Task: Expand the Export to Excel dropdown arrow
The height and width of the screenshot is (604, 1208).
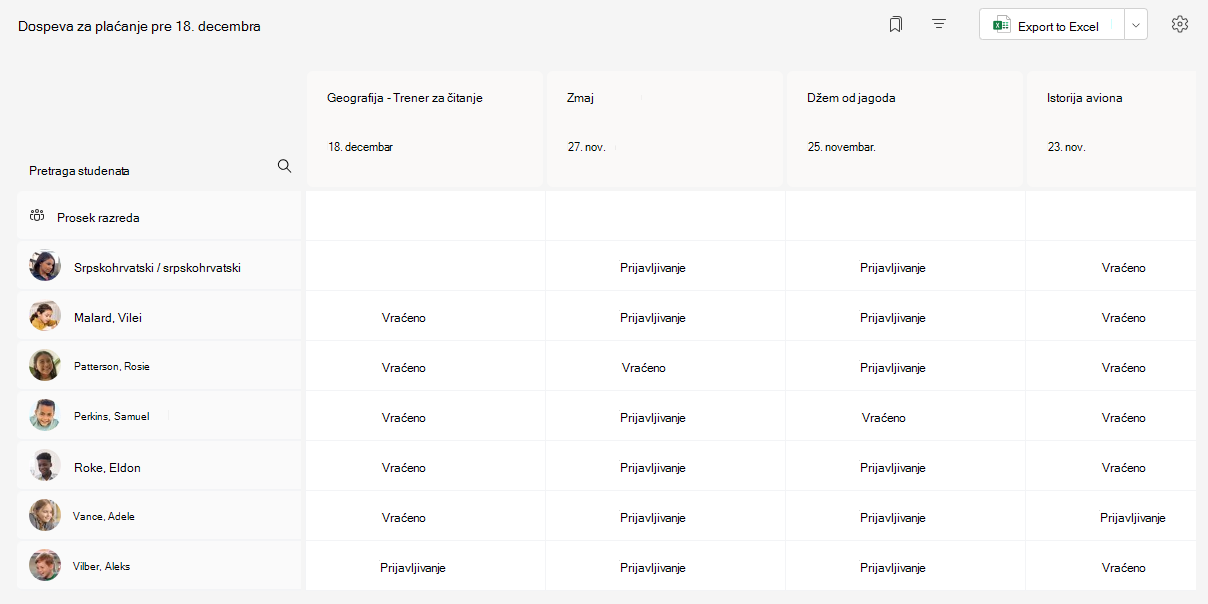Action: point(1135,26)
